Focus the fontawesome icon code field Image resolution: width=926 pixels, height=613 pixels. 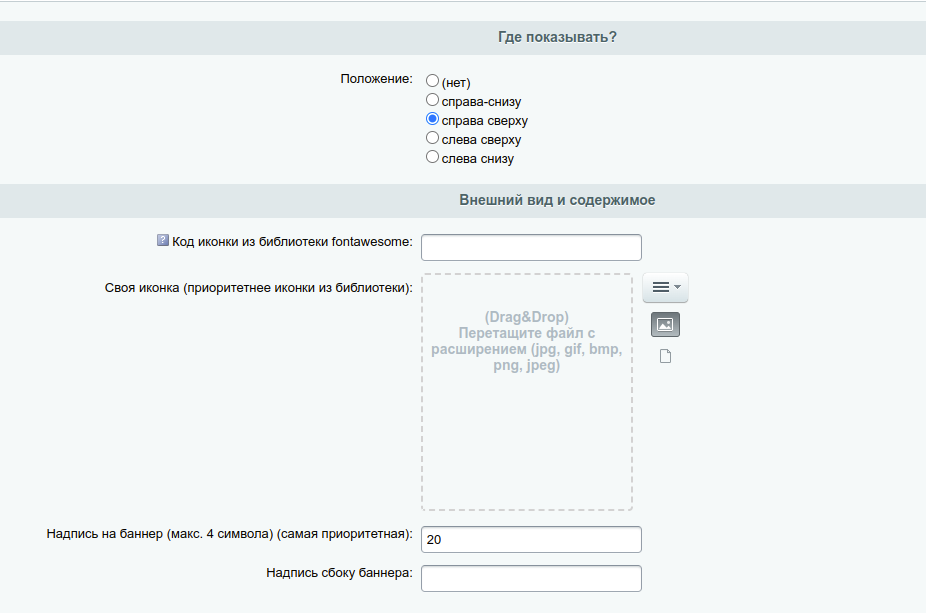[x=532, y=247]
